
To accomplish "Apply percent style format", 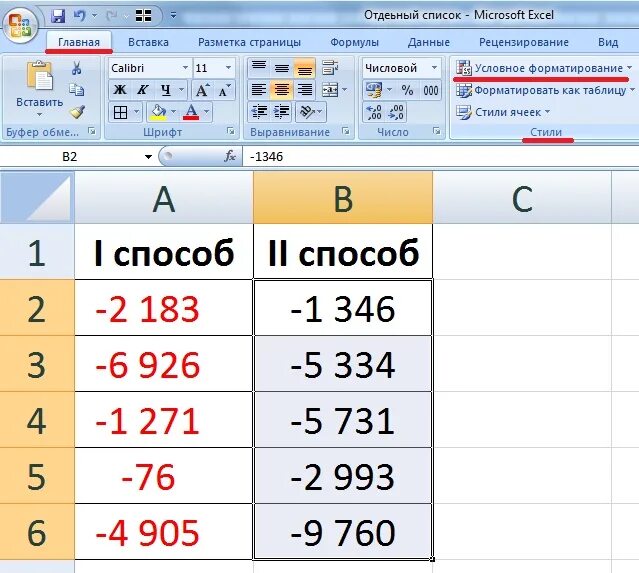I will coord(407,90).
